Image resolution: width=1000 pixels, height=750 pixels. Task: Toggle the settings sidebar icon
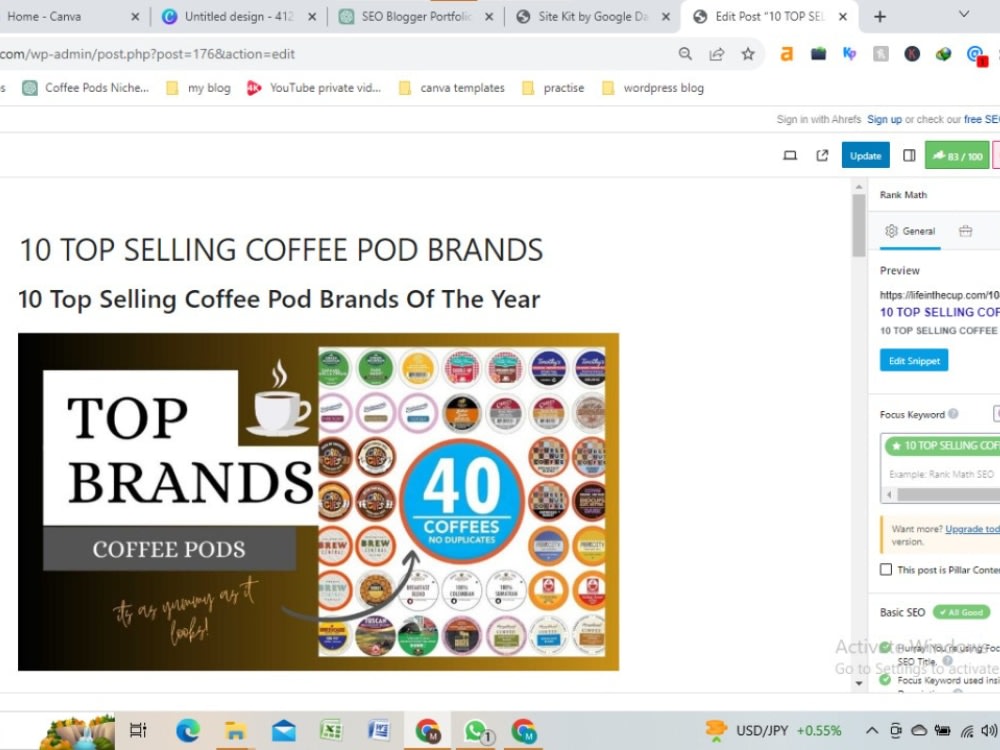(x=909, y=156)
